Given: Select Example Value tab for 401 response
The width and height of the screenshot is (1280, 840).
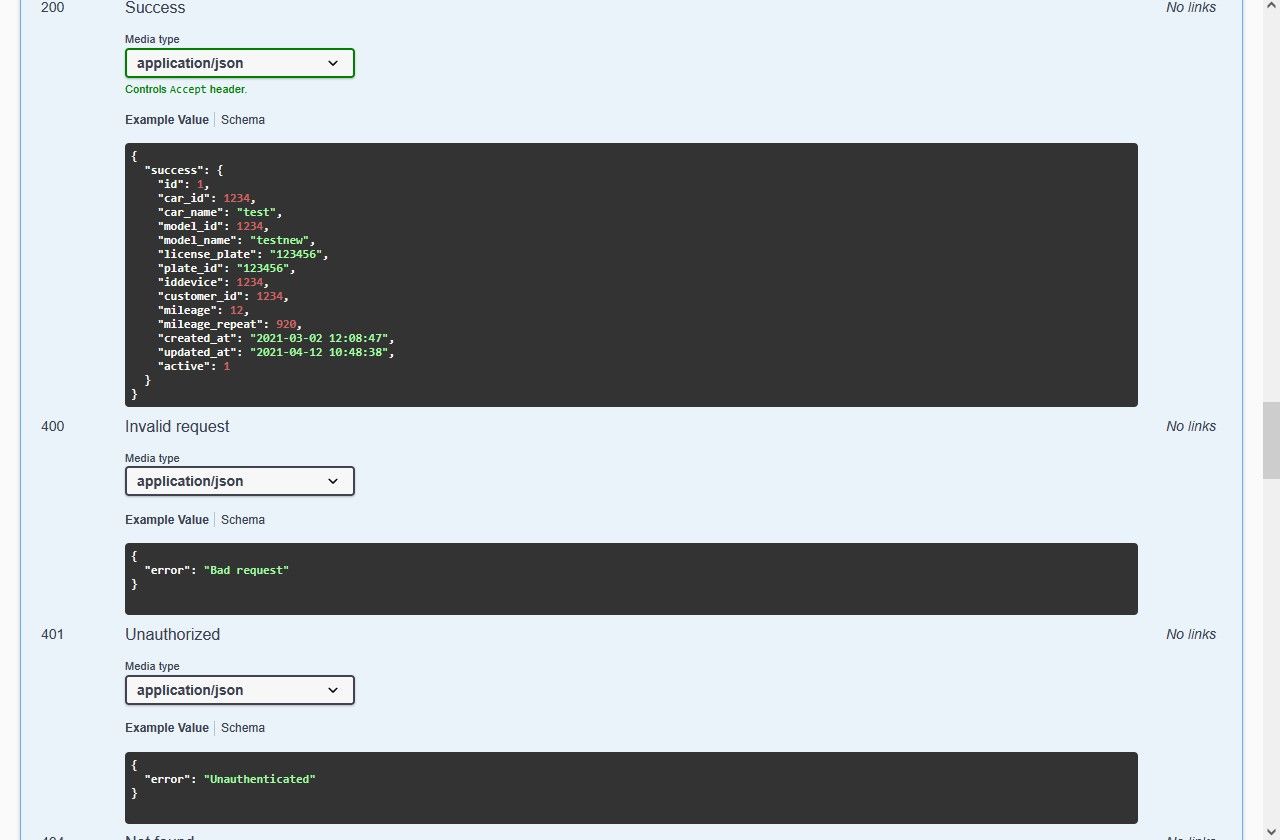Looking at the screenshot, I should [x=167, y=728].
